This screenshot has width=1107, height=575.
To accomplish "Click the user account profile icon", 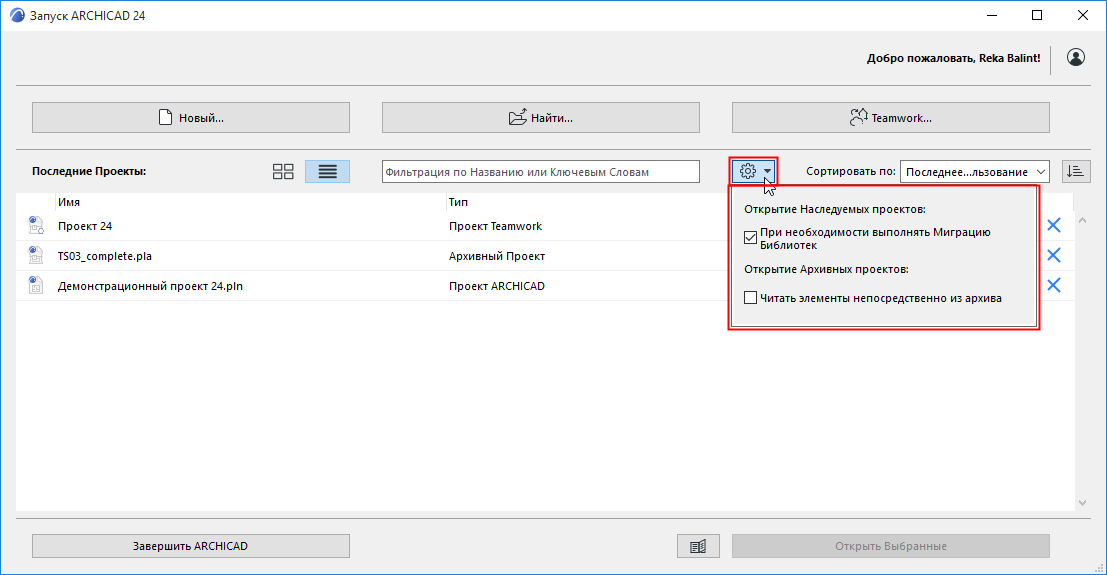I will point(1076,57).
